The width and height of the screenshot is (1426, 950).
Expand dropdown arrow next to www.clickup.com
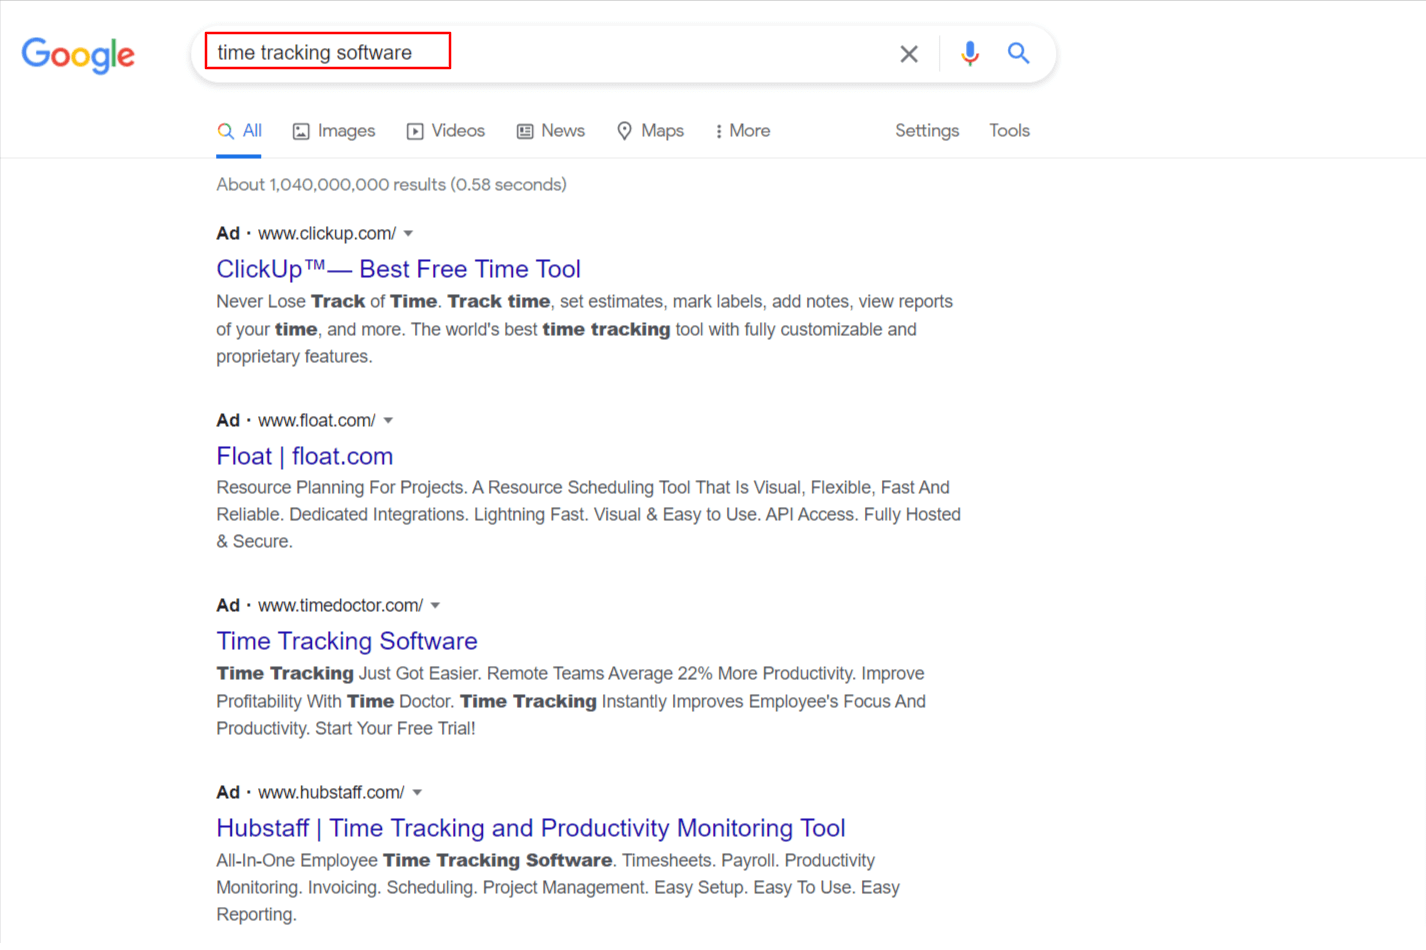click(x=408, y=234)
